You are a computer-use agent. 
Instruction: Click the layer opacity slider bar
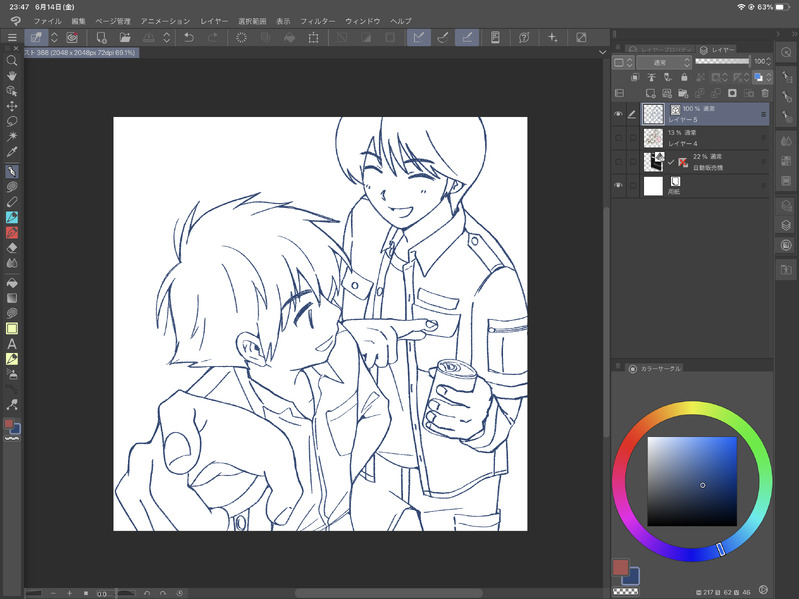[723, 62]
